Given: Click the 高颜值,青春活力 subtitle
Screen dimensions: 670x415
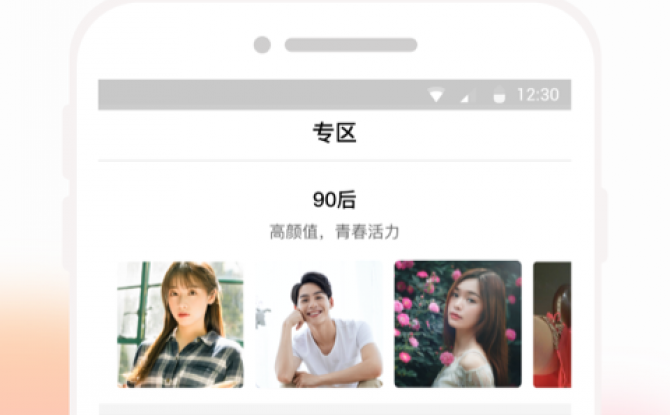Looking at the screenshot, I should [335, 232].
